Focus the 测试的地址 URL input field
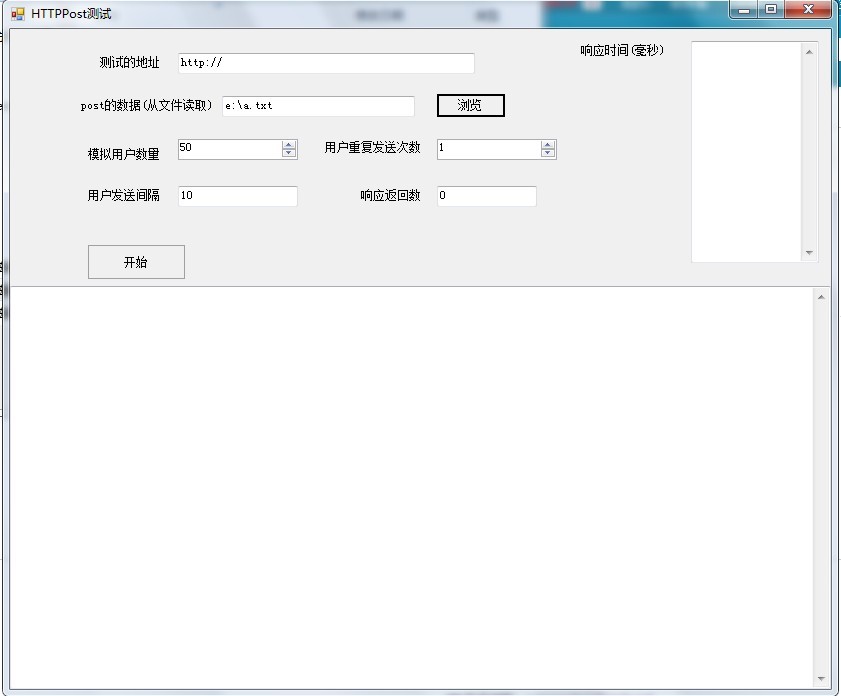Screen dimensions: 841x696 326,63
